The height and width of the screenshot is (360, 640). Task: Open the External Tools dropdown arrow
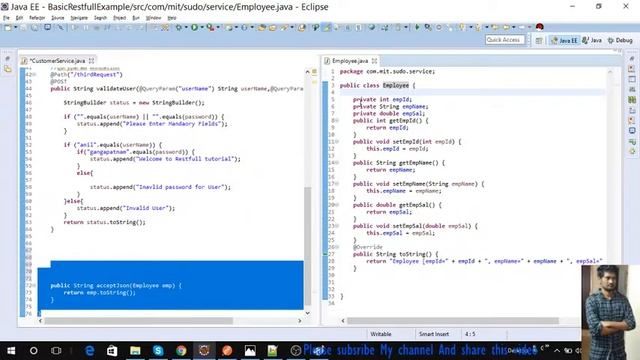tap(218, 27)
